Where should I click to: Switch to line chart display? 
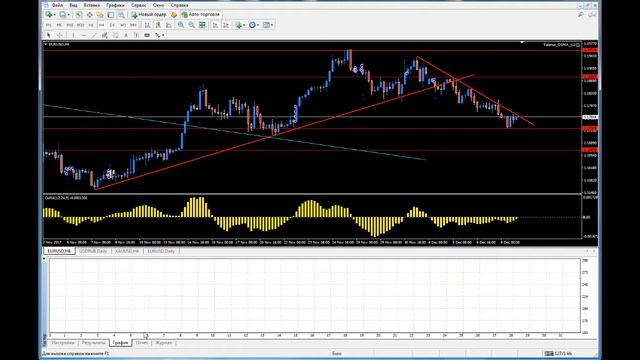coord(169,25)
